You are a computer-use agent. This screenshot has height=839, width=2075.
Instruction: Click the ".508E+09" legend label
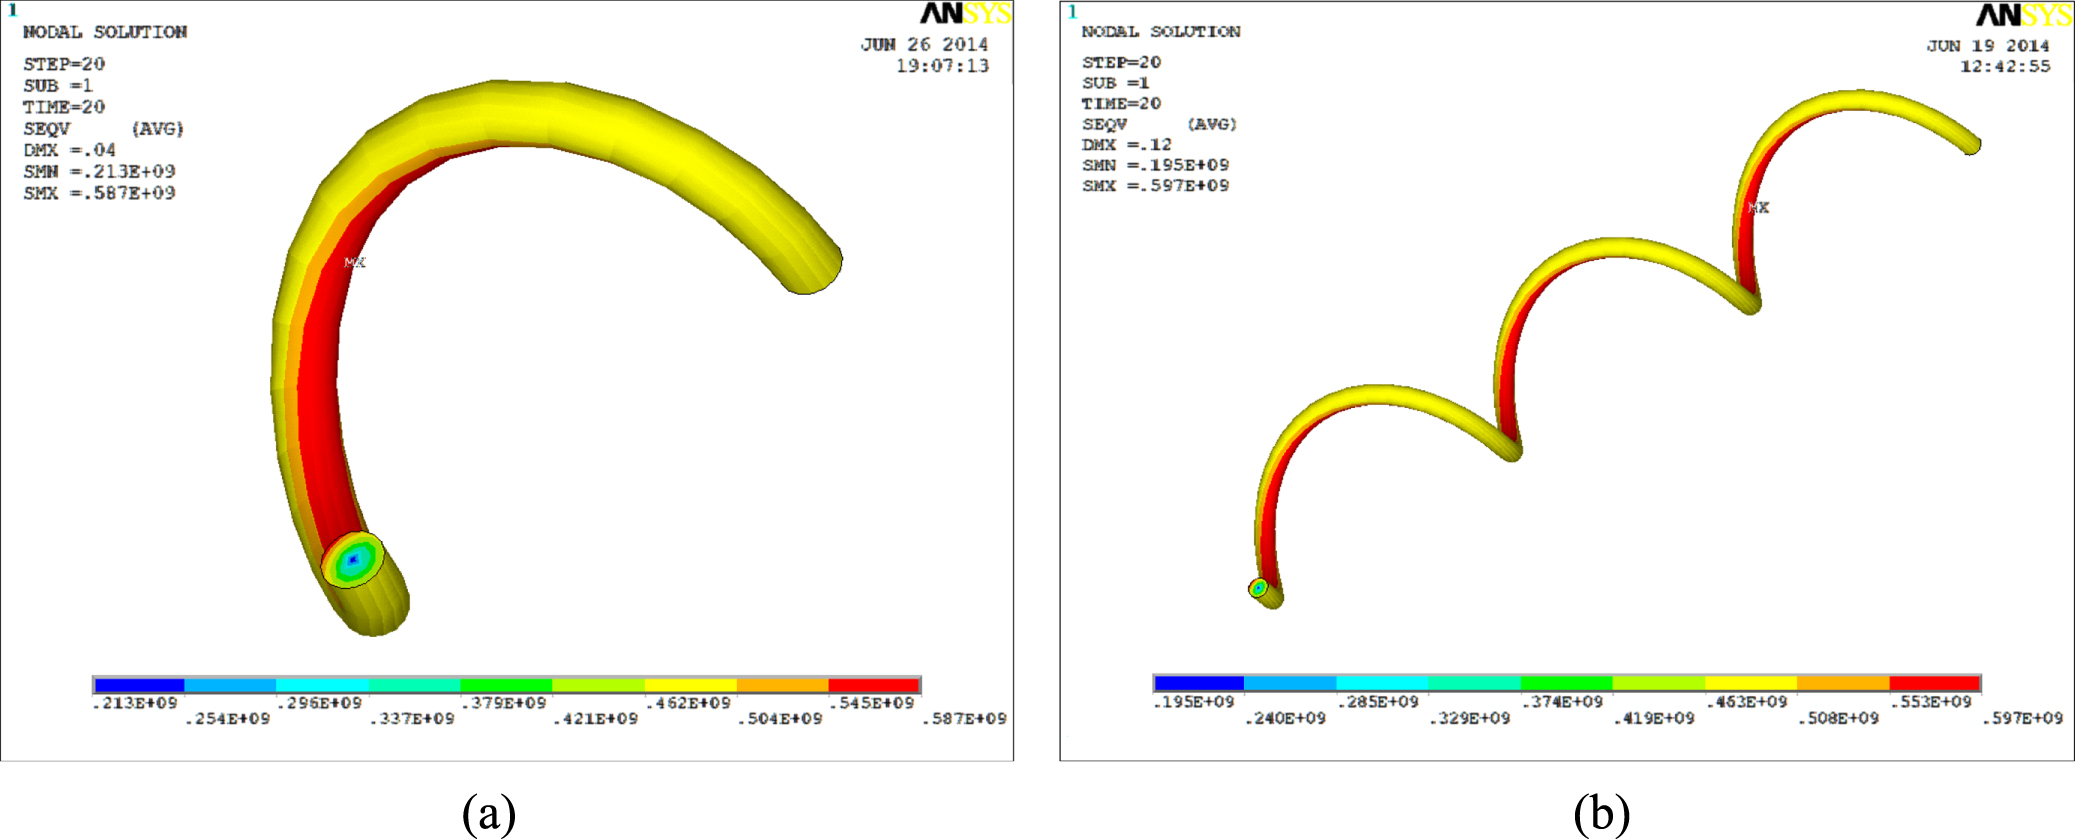point(1838,718)
